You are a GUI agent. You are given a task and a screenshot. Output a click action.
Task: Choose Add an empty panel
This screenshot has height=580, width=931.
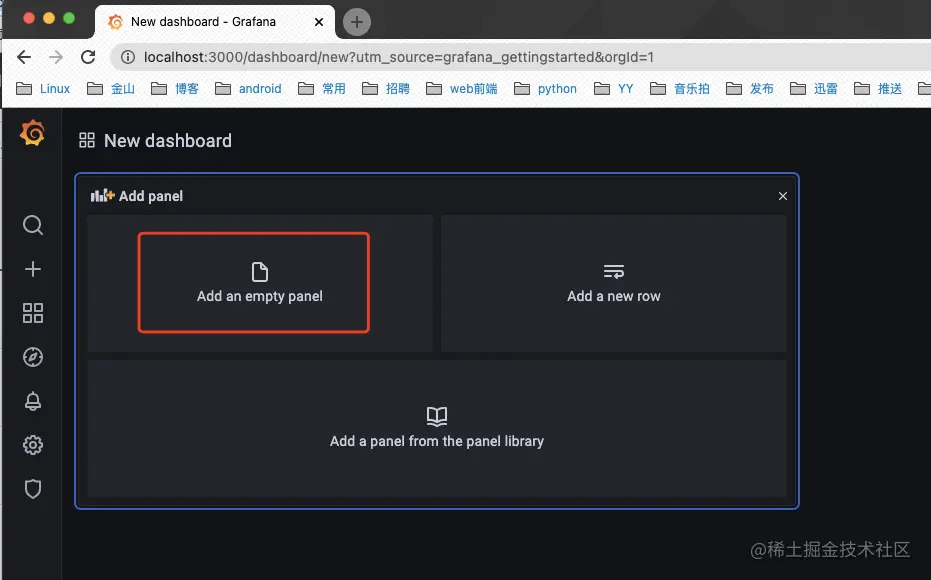(x=259, y=283)
